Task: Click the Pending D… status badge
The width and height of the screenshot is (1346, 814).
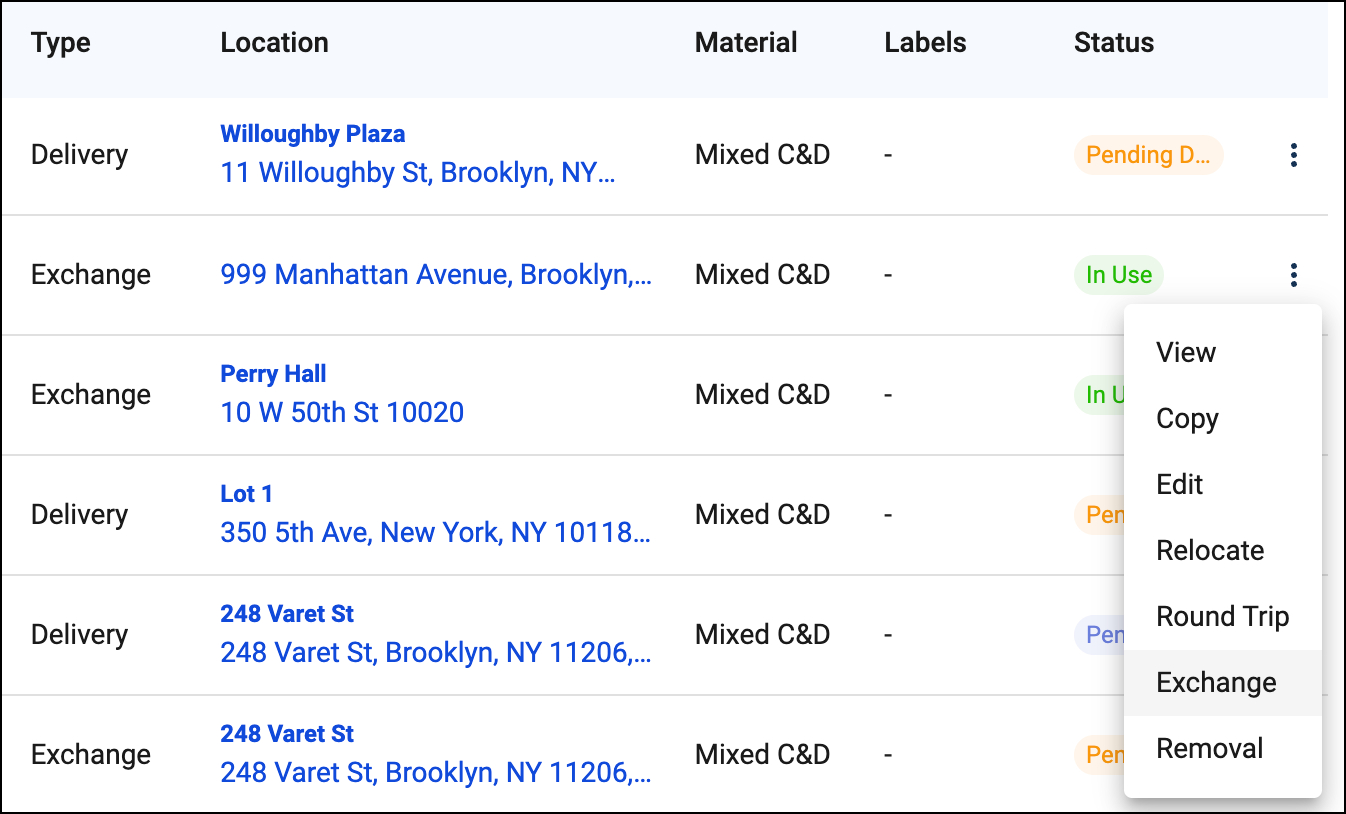Action: [x=1148, y=155]
